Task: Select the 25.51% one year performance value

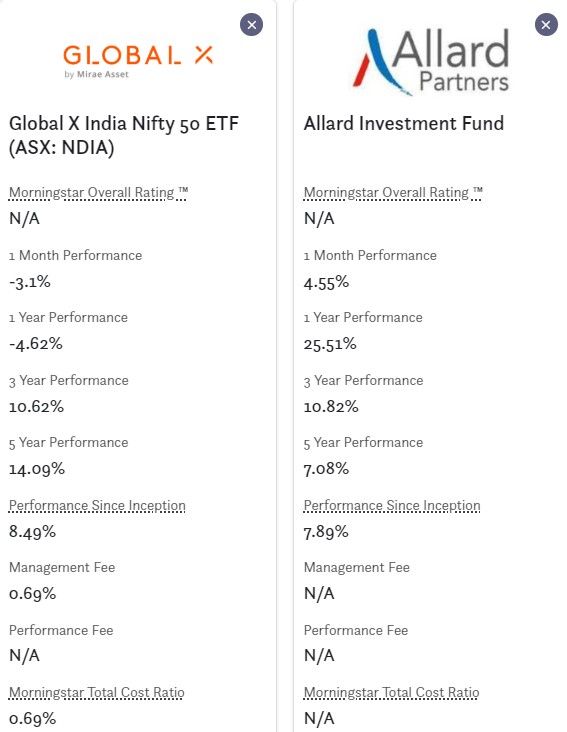Action: point(330,345)
